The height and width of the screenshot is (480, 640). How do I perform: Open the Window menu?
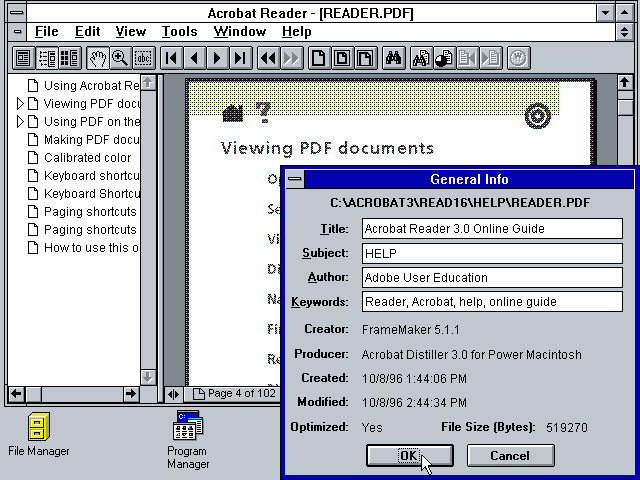coord(240,31)
